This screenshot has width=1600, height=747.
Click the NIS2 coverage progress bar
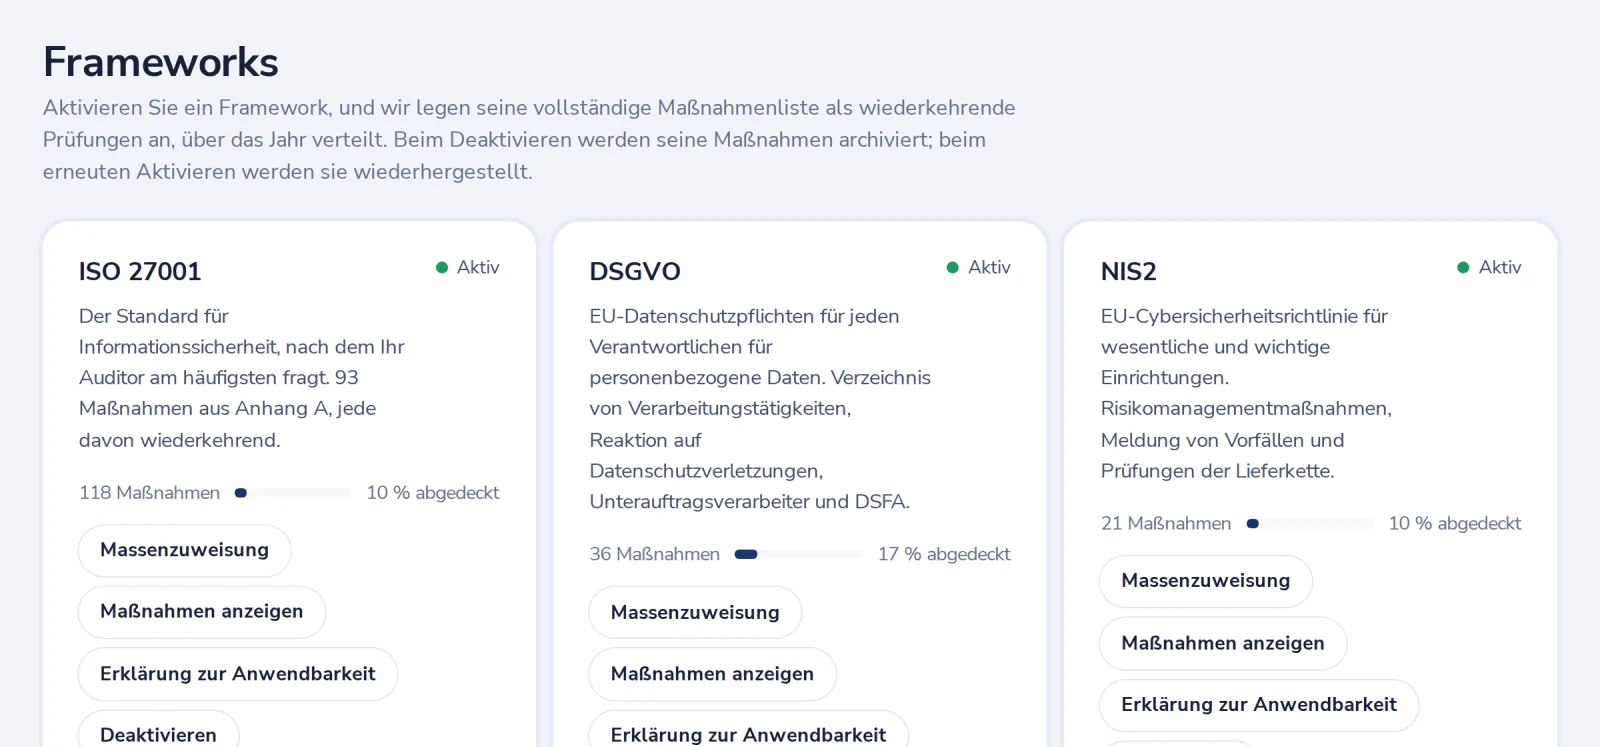point(1310,524)
